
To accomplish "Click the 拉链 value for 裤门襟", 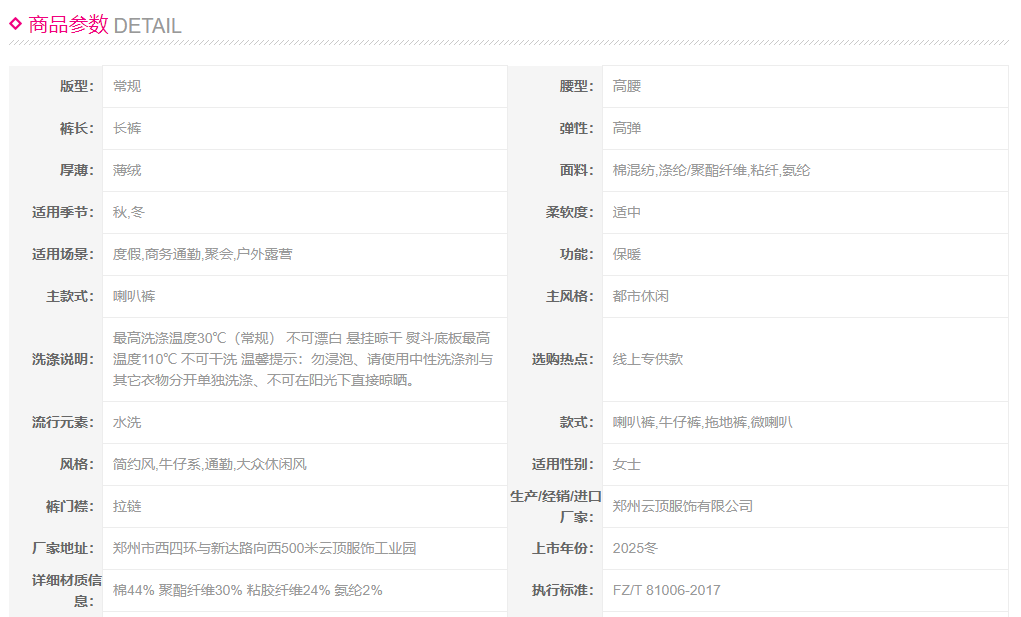I will [x=127, y=506].
